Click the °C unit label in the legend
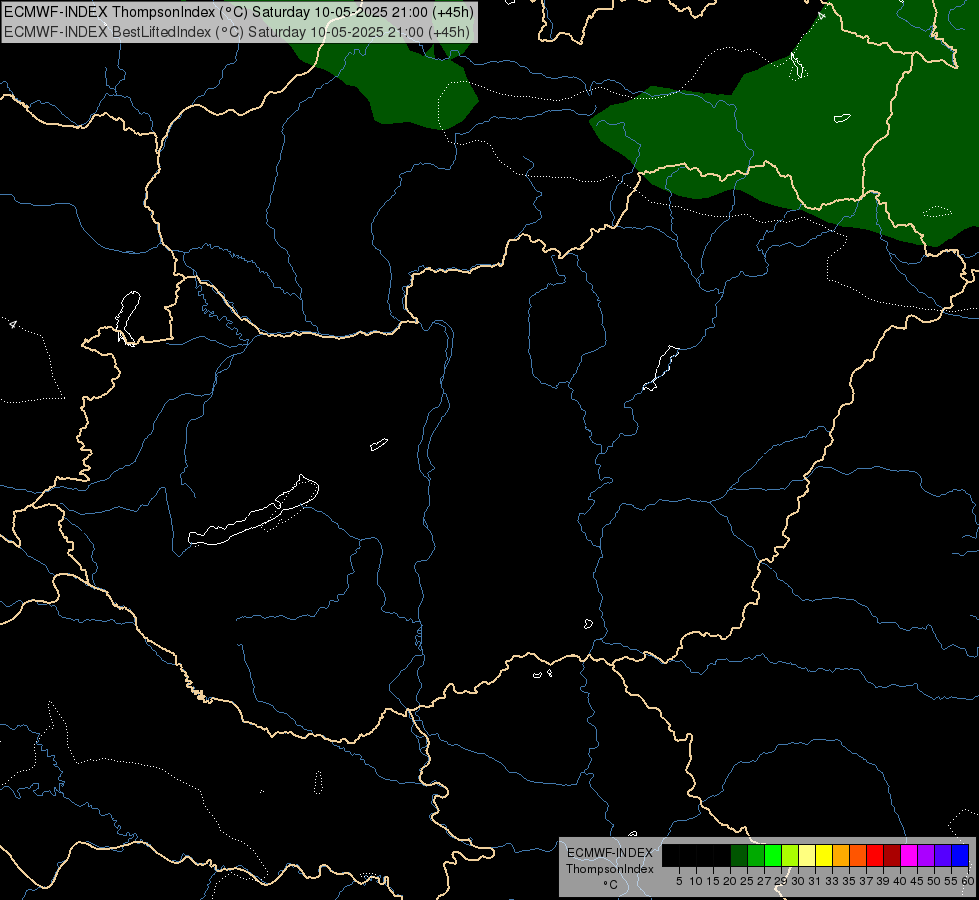The height and width of the screenshot is (900, 979). click(611, 884)
